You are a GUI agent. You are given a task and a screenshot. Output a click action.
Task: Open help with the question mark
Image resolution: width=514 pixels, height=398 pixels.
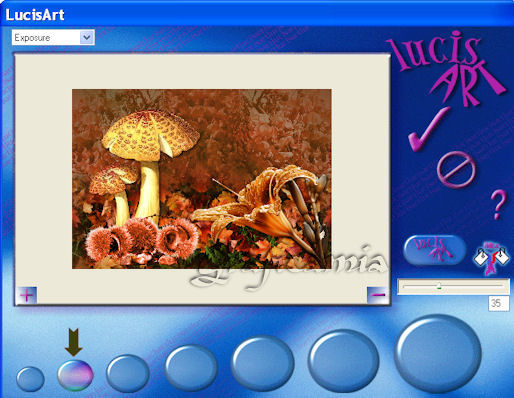(498, 205)
